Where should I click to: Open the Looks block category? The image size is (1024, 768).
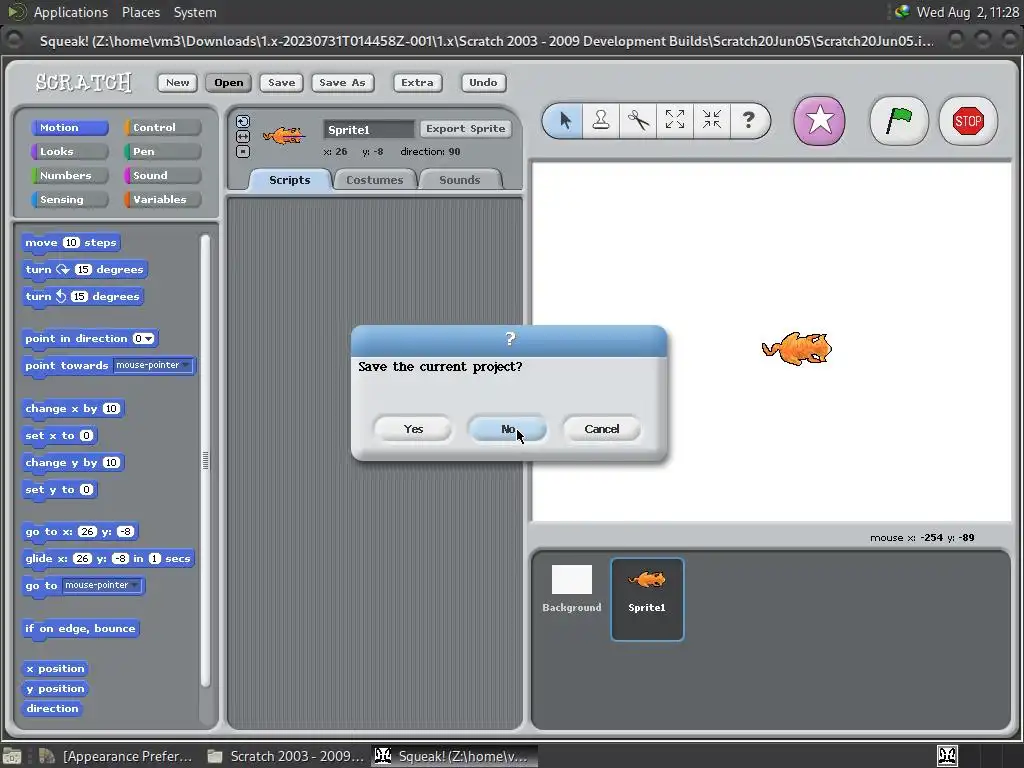(x=69, y=152)
